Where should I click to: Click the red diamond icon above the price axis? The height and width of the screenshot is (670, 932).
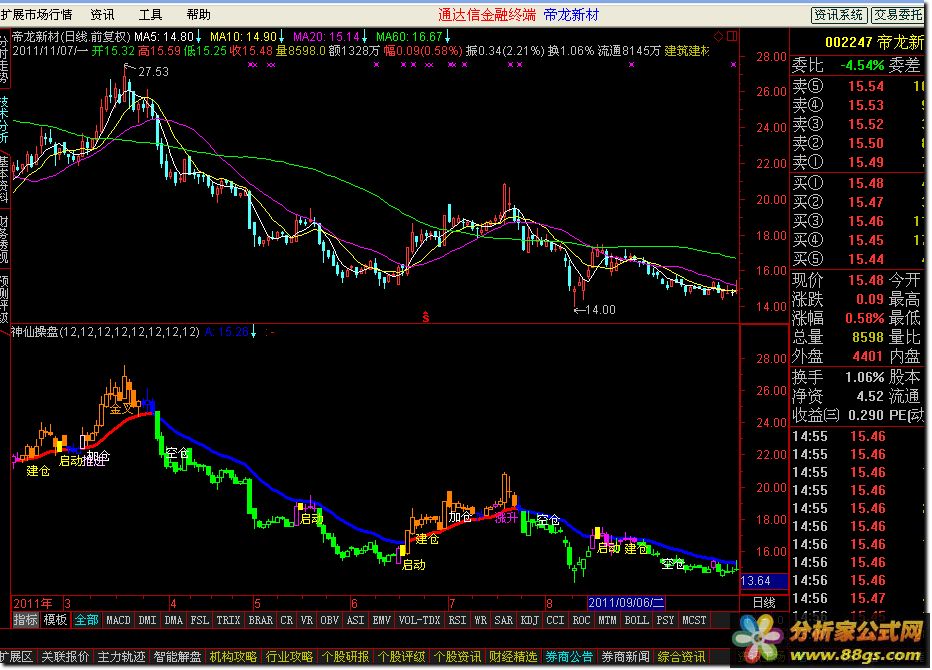click(x=718, y=37)
